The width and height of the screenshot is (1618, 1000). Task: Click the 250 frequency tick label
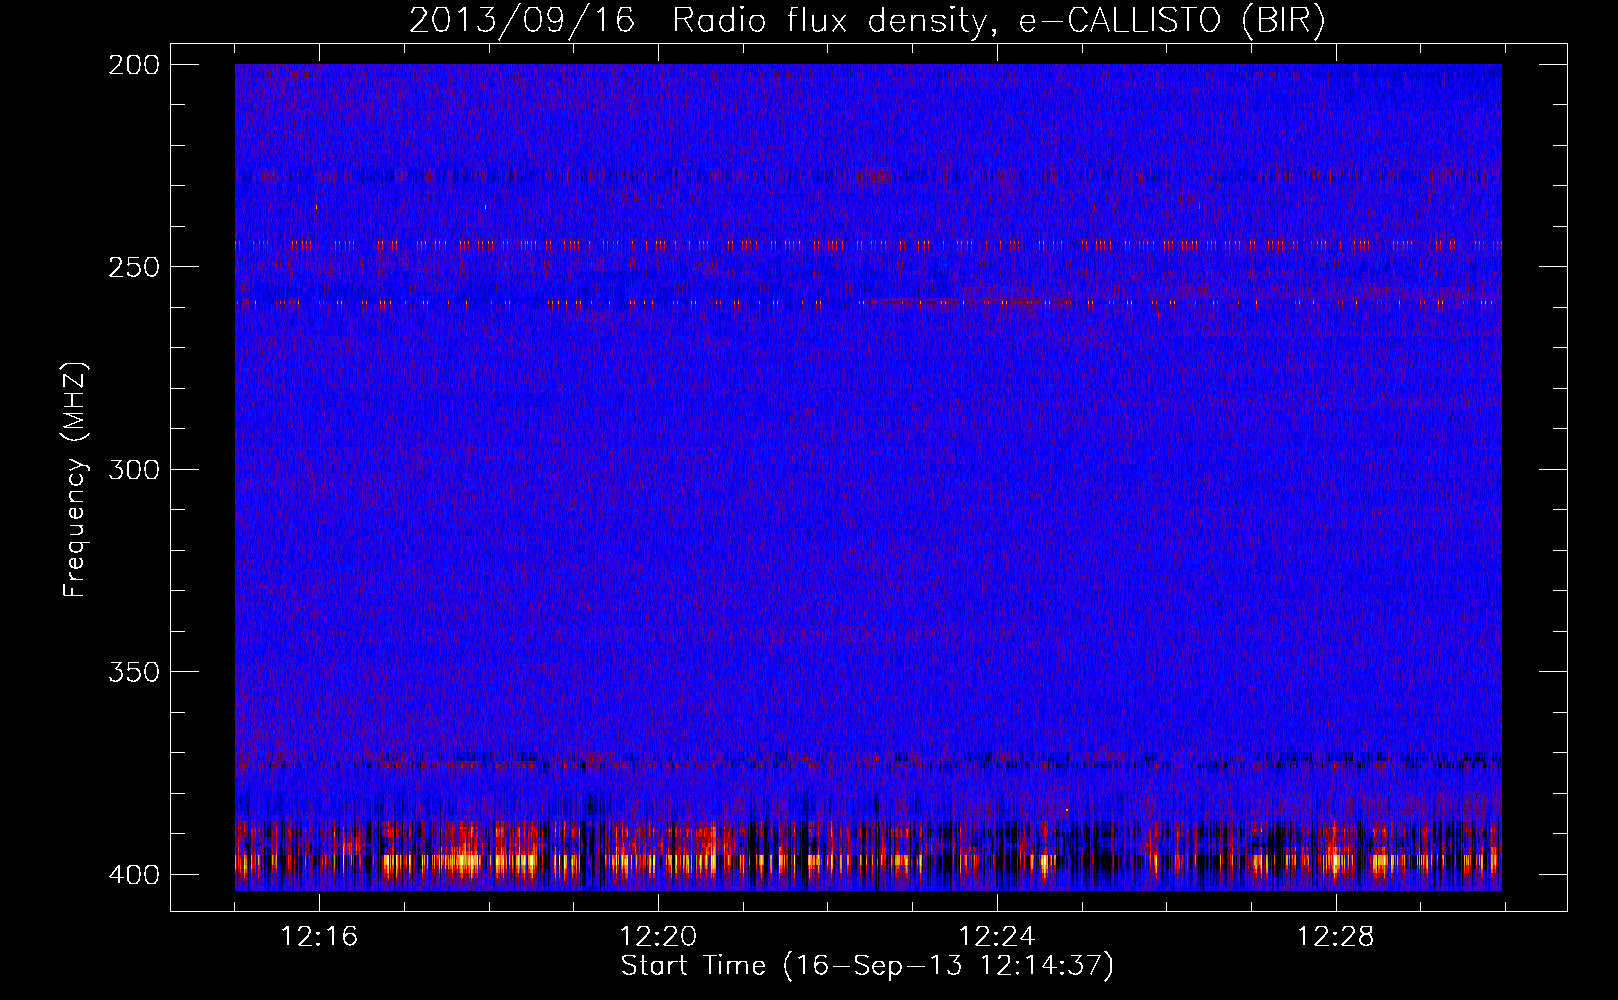pyautogui.click(x=133, y=267)
